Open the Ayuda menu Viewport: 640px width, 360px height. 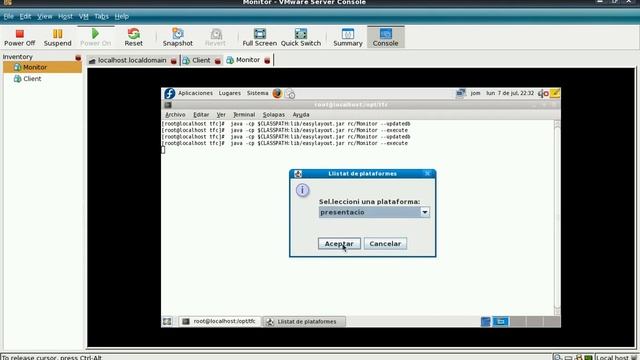[x=301, y=115]
